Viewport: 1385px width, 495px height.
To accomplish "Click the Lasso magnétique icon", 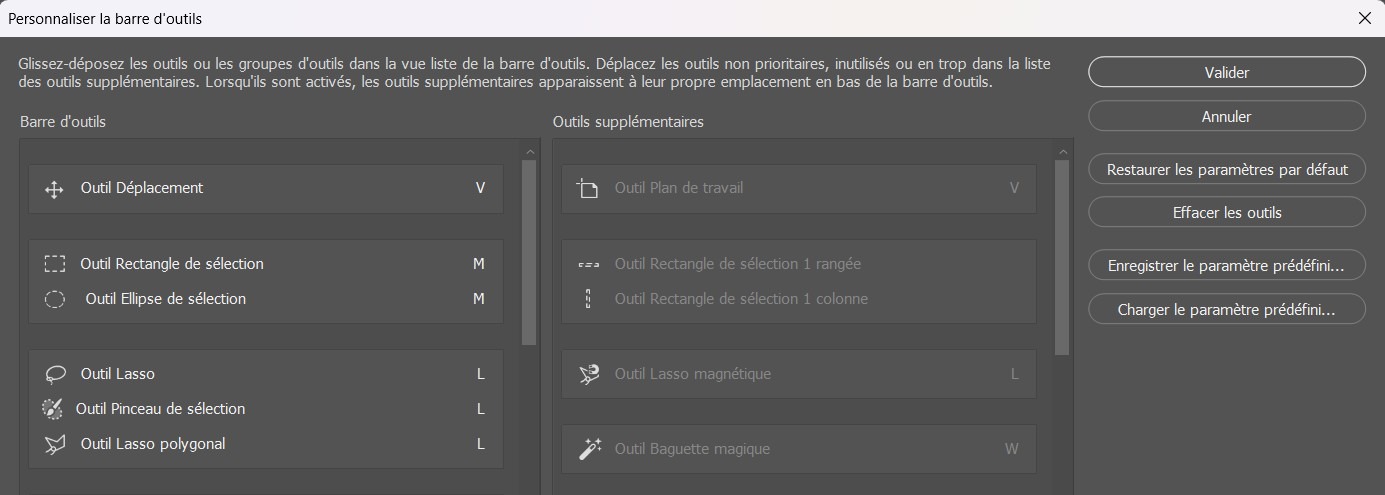I will click(589, 374).
